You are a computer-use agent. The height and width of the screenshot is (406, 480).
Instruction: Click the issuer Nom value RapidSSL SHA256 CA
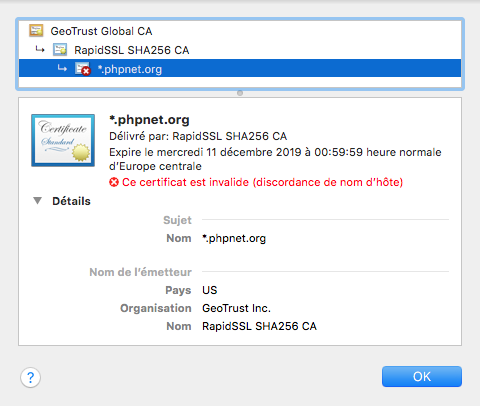[x=259, y=326]
